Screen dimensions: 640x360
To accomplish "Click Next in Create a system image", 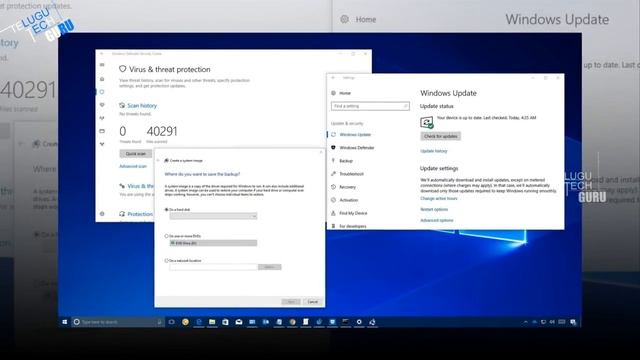I will coord(291,302).
